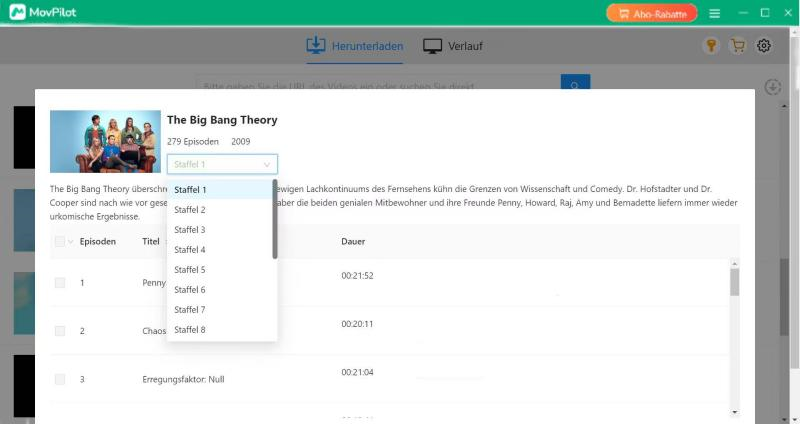Click the MovPilot logo icon
The image size is (800, 424).
pos(18,13)
